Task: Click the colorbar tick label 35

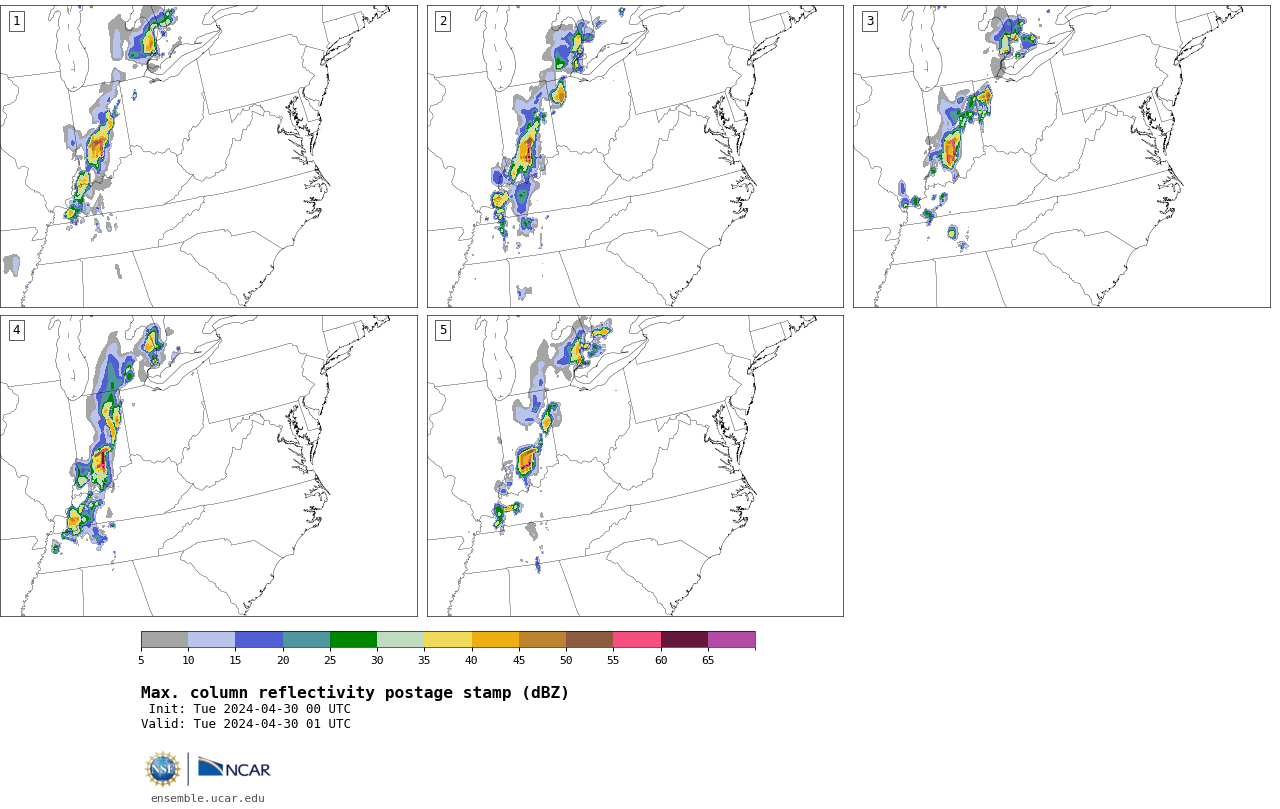Action: click(424, 660)
